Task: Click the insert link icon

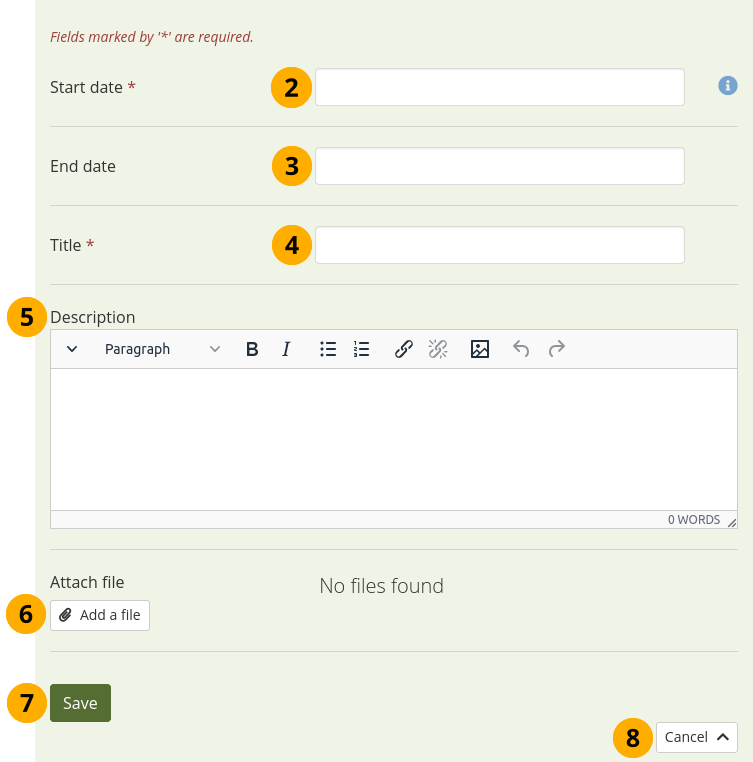Action: (404, 349)
